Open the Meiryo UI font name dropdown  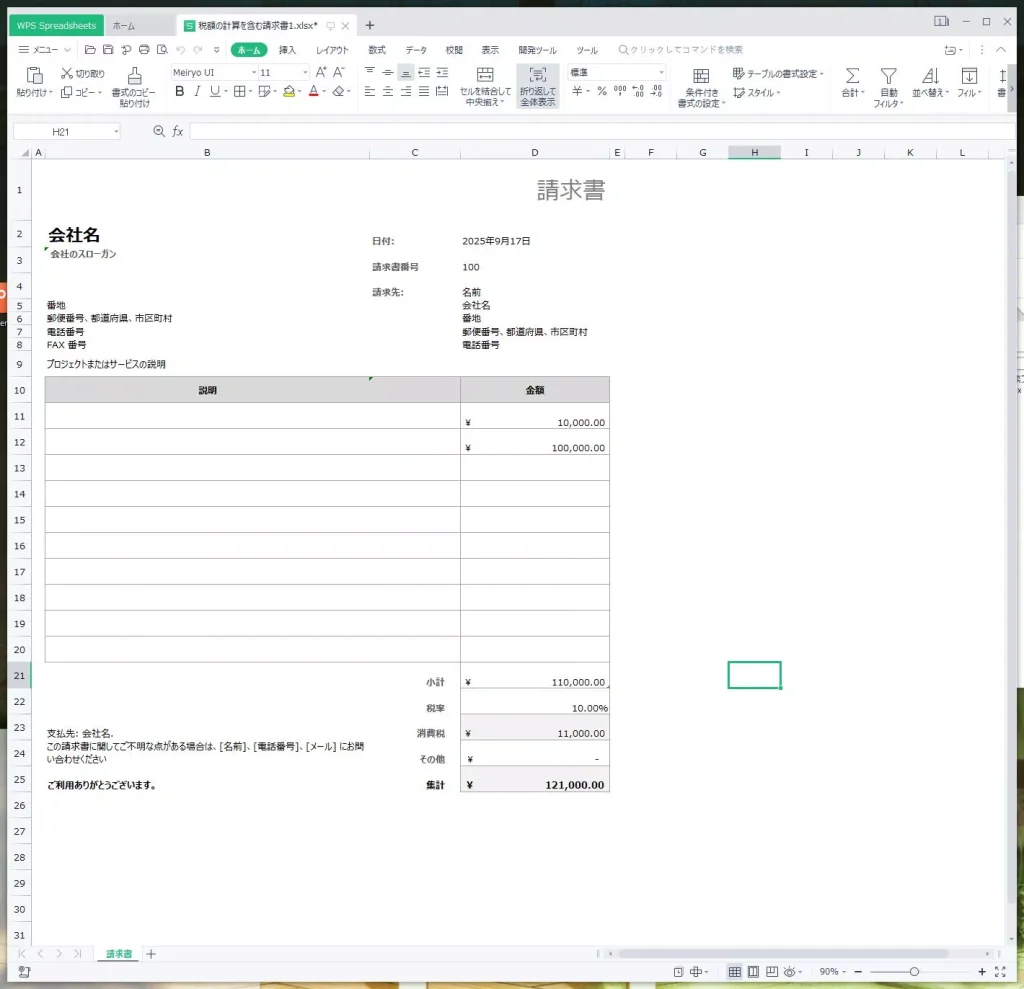(213, 72)
